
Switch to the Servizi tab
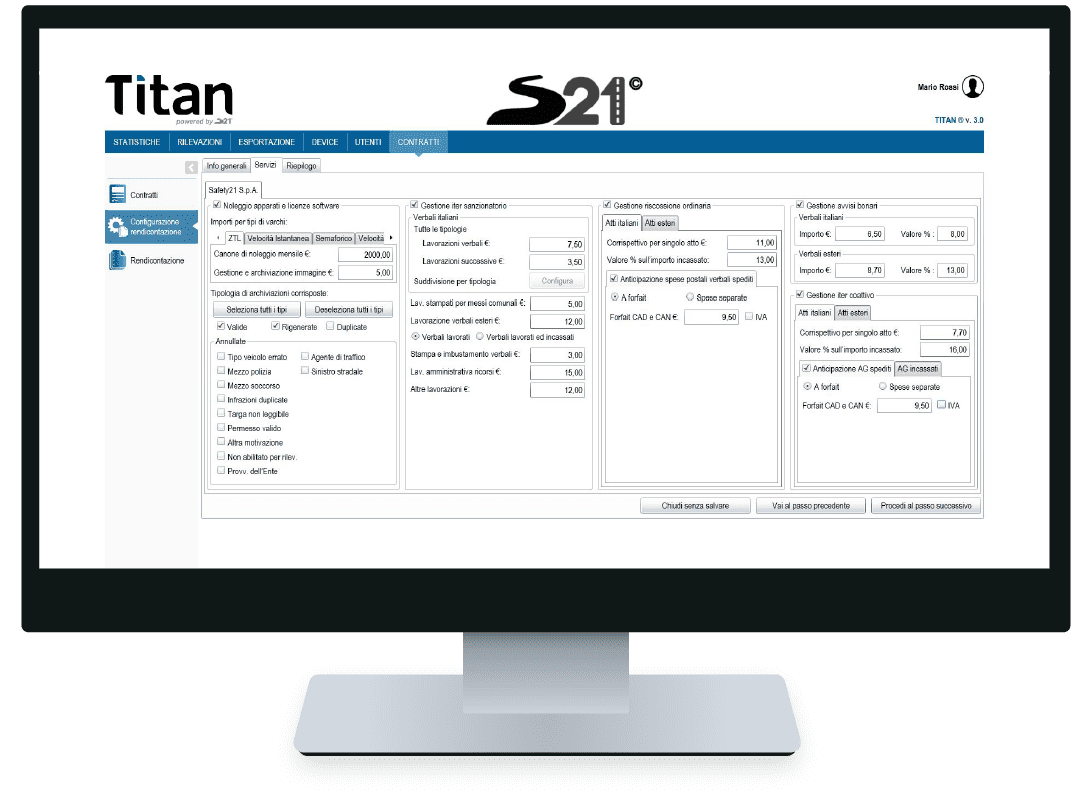(265, 165)
